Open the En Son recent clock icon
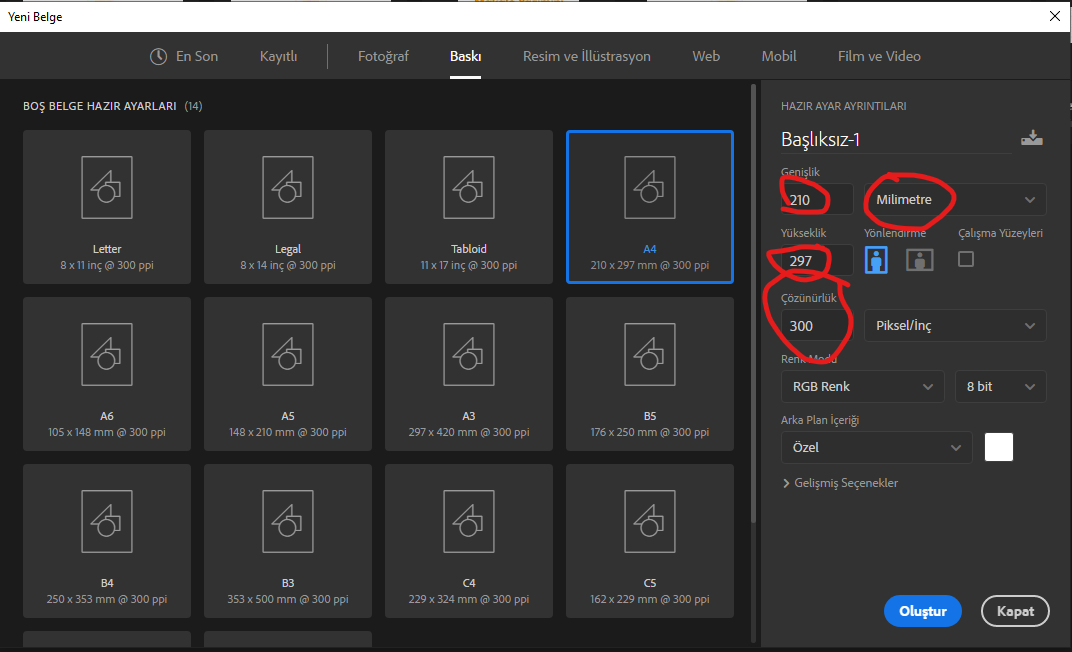 coord(159,56)
